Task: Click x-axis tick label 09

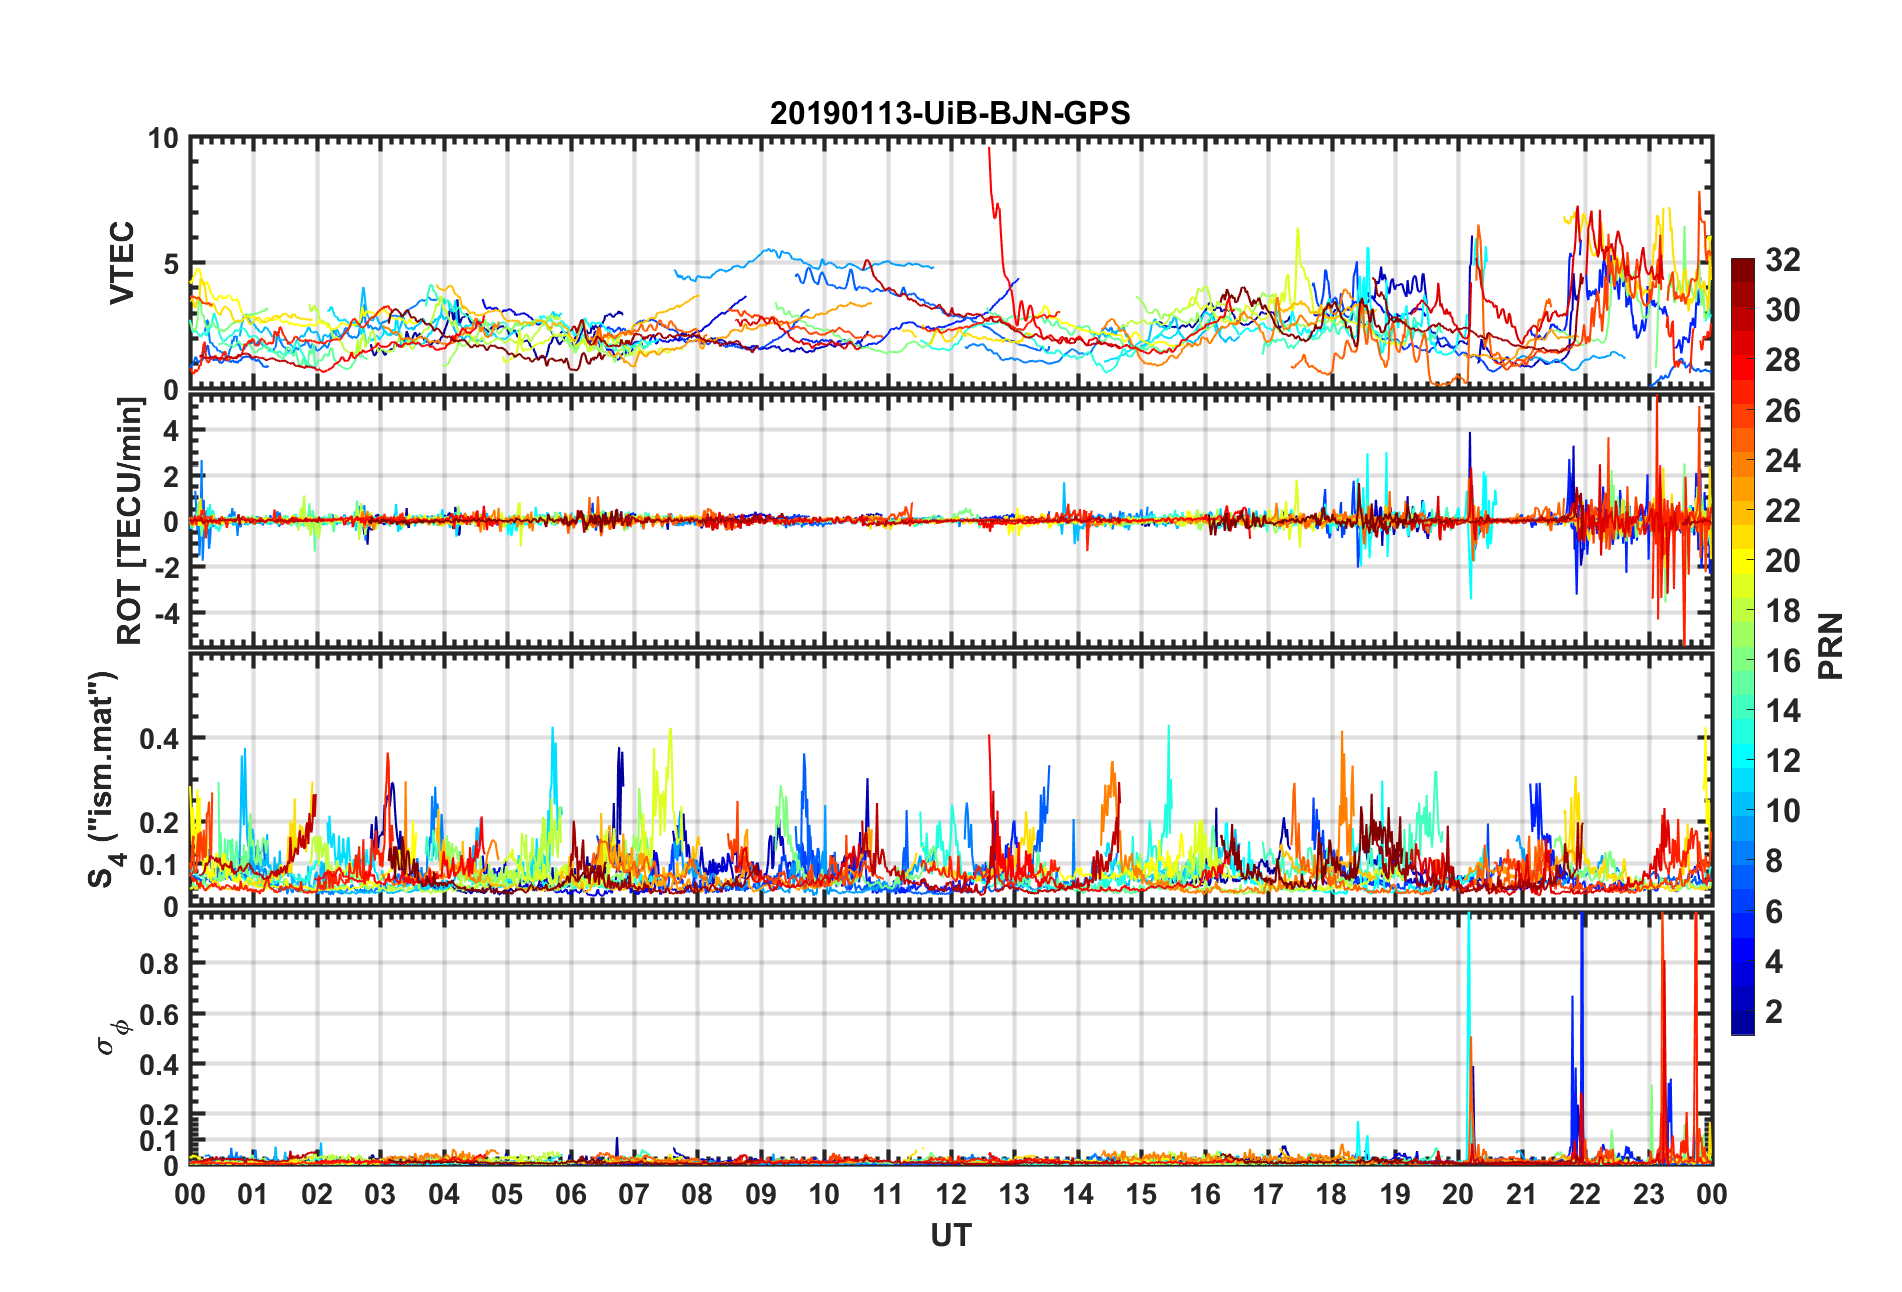Action: coord(761,1194)
